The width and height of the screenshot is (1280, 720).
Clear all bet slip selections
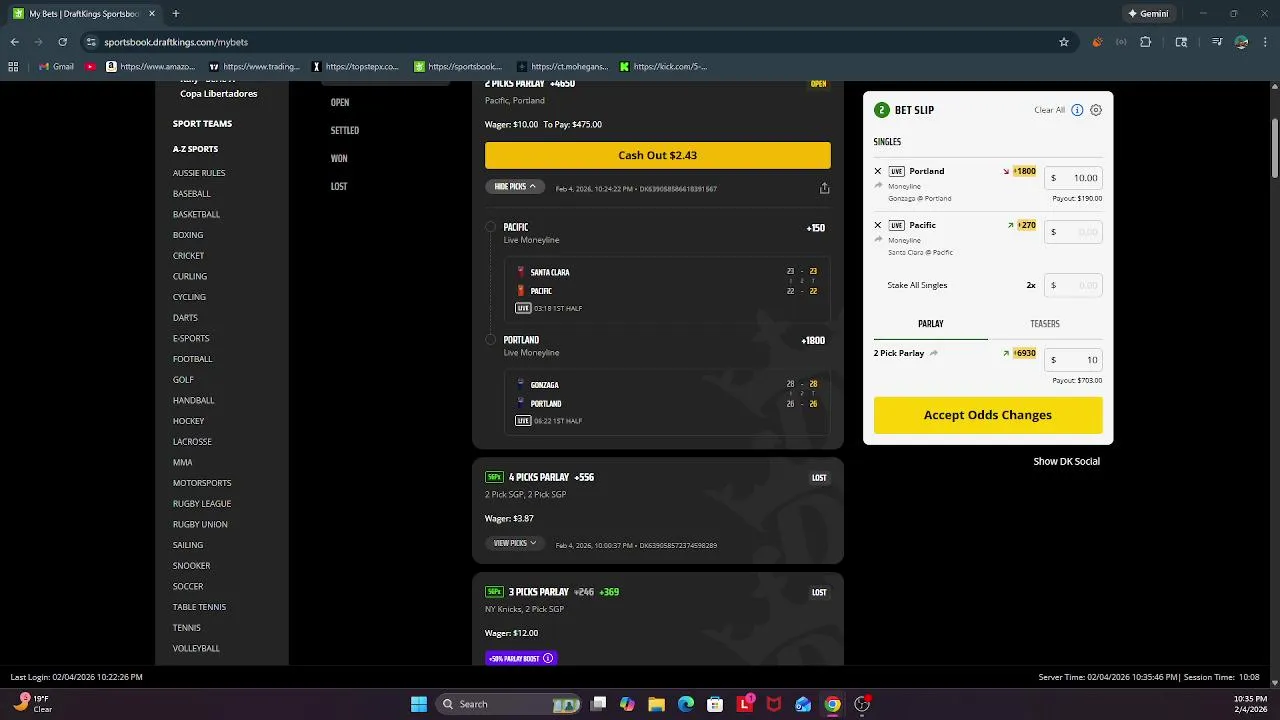click(1049, 110)
